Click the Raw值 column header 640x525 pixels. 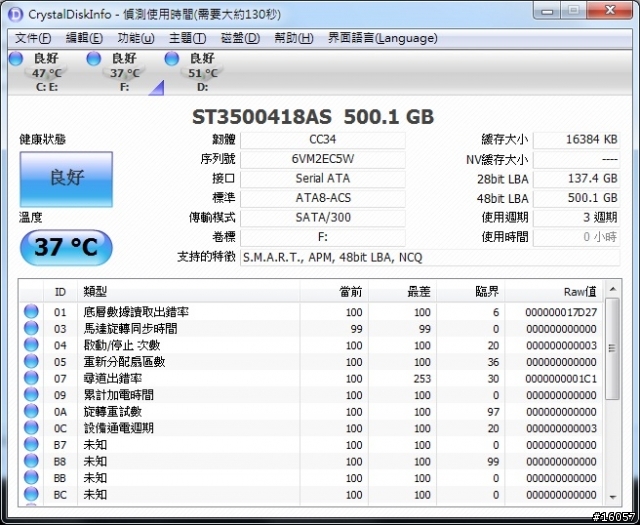click(x=553, y=291)
